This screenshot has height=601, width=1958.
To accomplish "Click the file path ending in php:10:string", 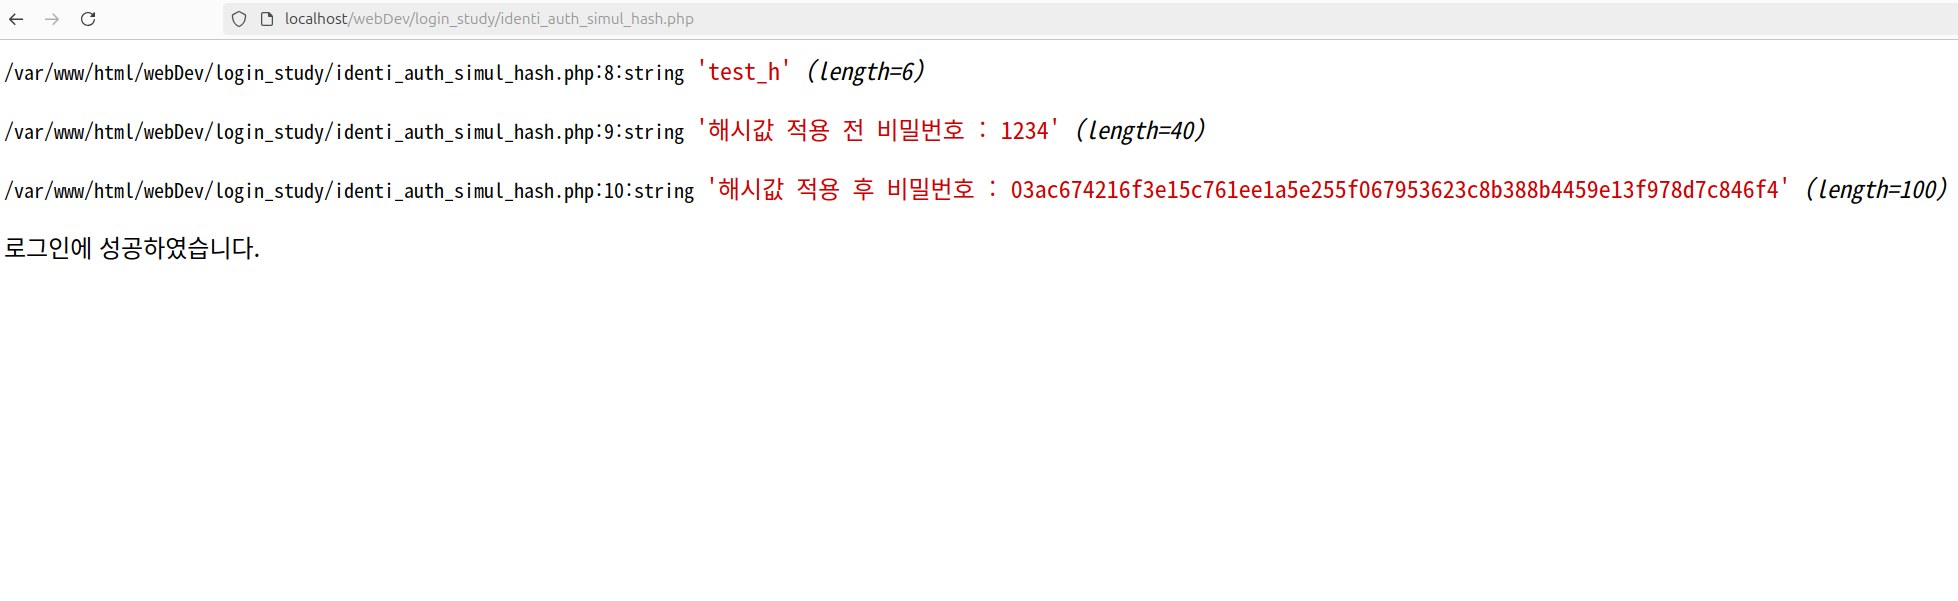I will [x=350, y=191].
